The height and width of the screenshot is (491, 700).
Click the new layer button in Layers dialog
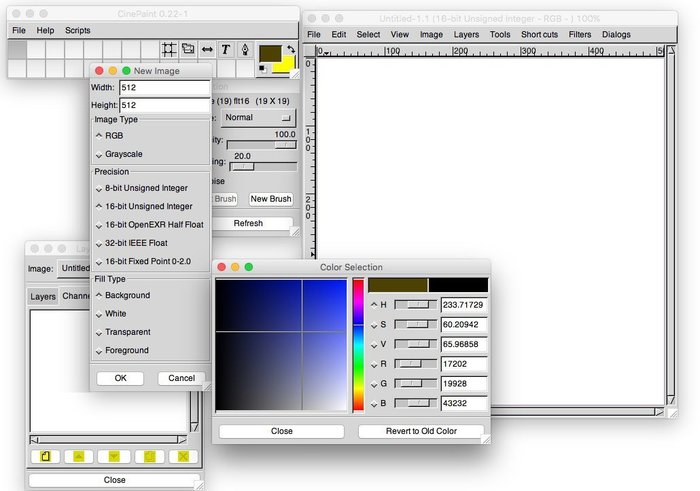[x=45, y=456]
